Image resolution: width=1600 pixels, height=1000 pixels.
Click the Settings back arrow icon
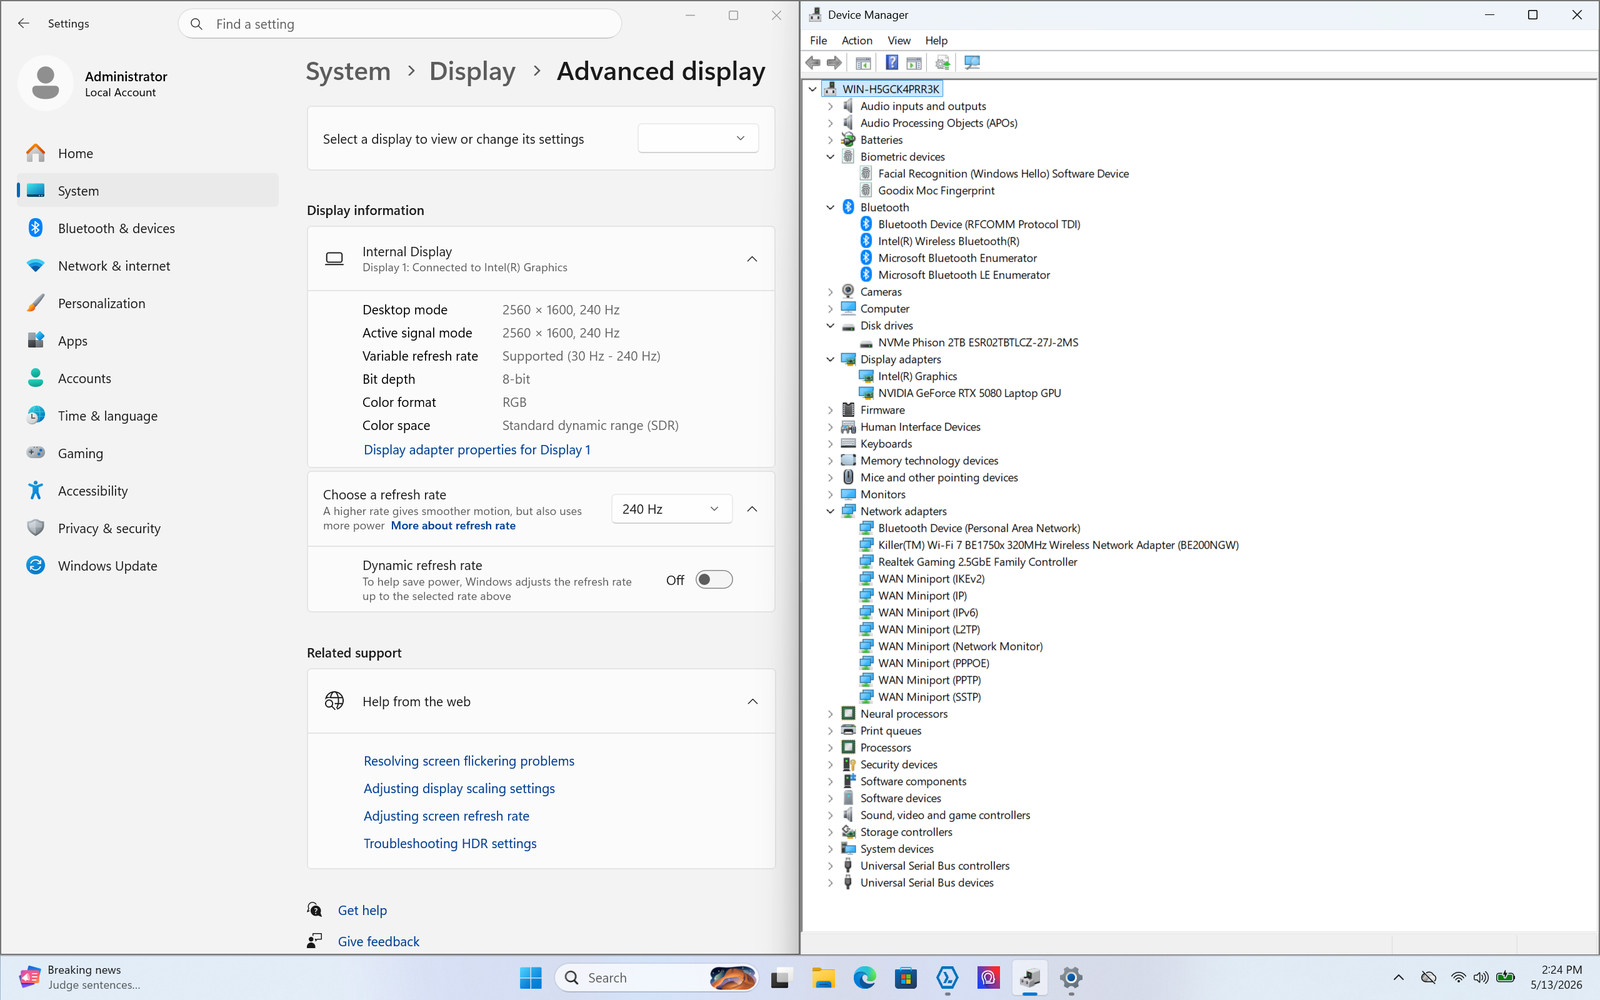point(24,23)
